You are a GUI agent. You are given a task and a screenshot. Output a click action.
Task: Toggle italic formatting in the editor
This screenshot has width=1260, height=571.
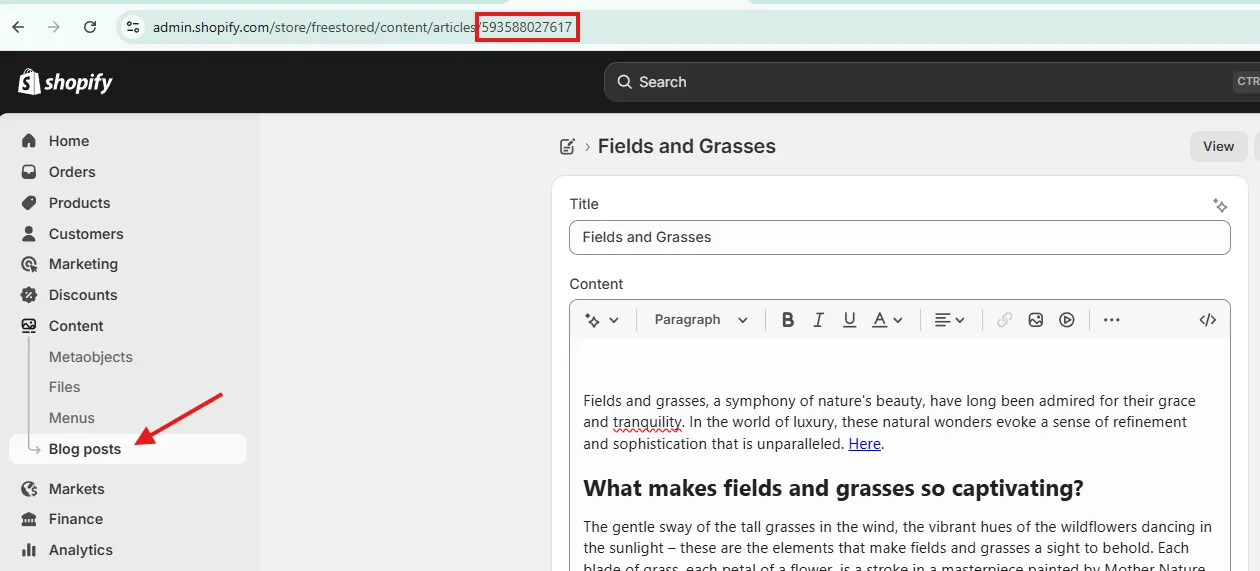[818, 320]
